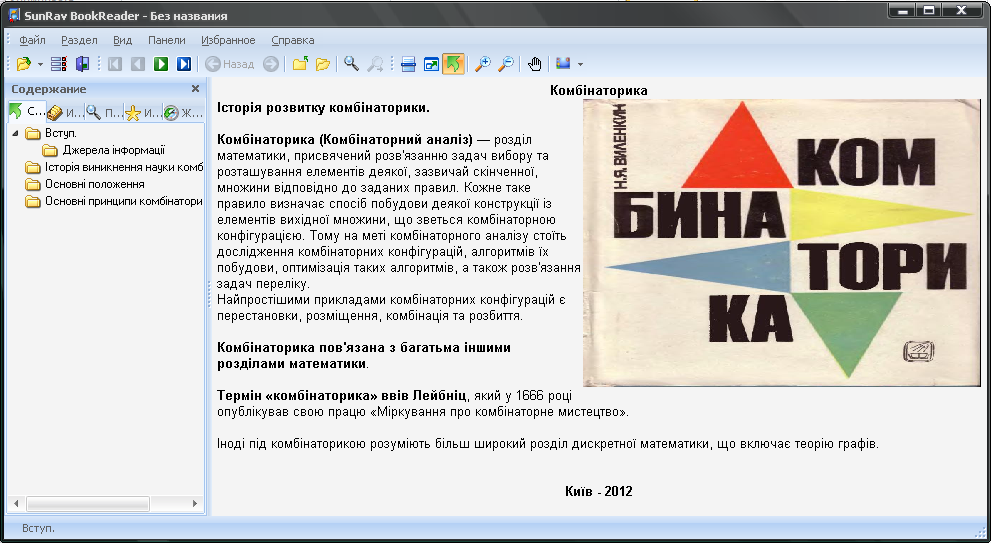Go to the first section with the gray bar-arrow icon

pos(115,64)
